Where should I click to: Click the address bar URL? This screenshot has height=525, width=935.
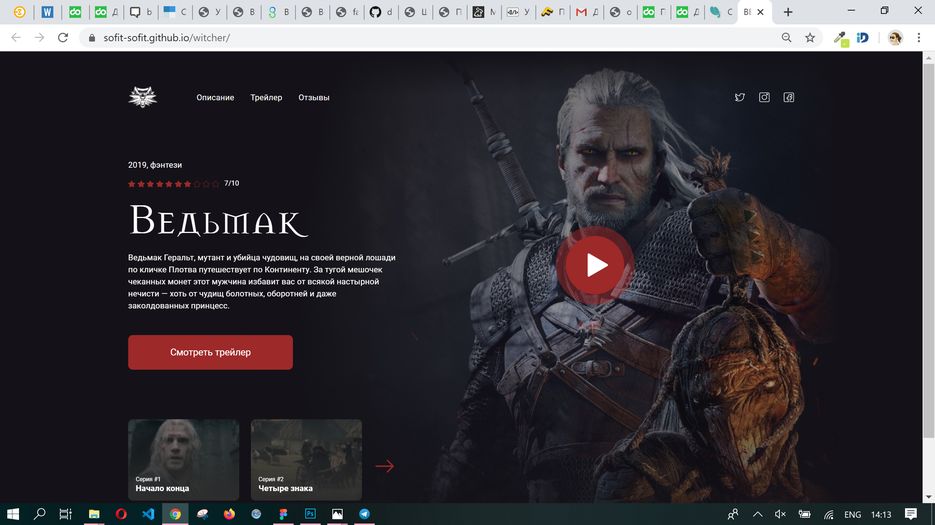[x=166, y=38]
